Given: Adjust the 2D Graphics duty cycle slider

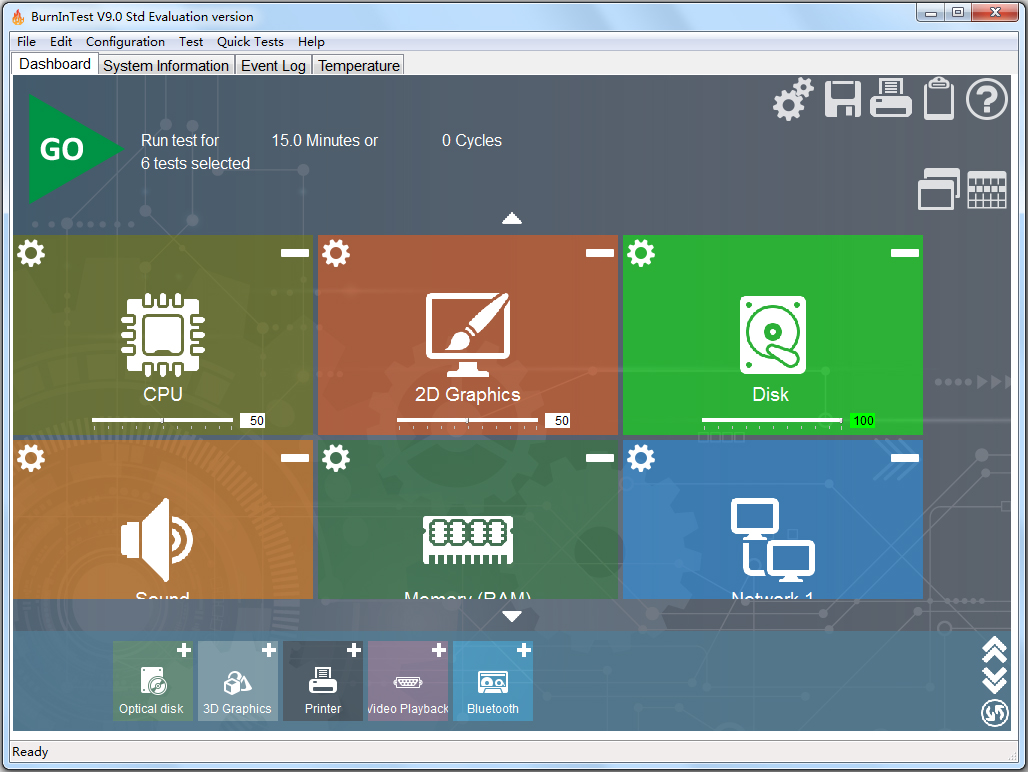Looking at the screenshot, I should [467, 421].
